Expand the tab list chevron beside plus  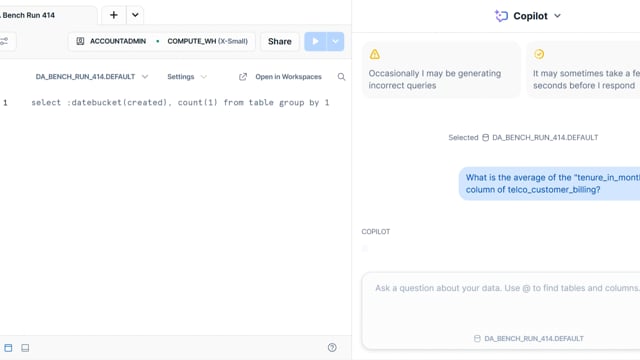[x=135, y=15]
